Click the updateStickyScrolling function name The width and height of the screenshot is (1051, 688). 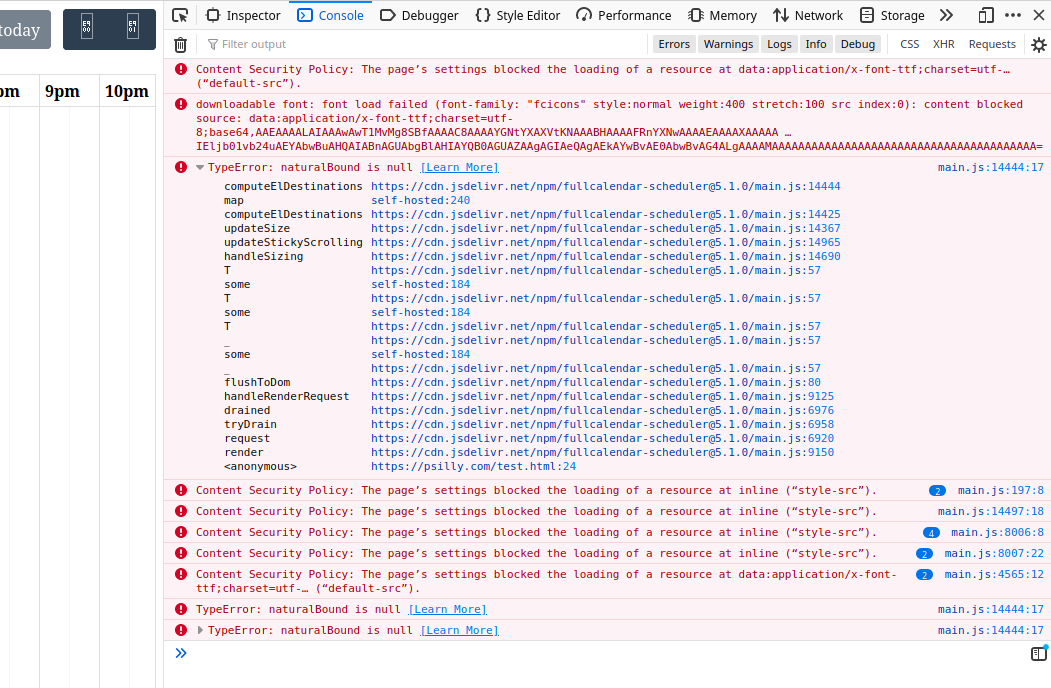tap(293, 243)
